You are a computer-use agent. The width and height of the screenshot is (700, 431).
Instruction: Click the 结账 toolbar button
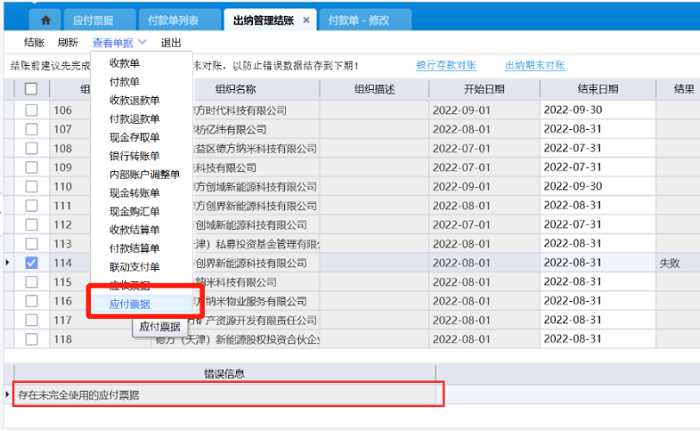click(x=33, y=43)
